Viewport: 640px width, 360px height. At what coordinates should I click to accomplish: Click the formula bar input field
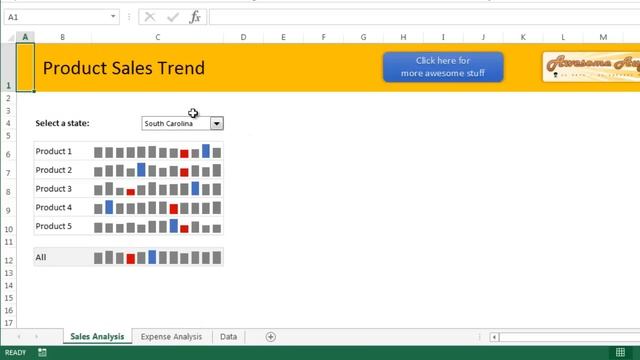(x=424, y=17)
